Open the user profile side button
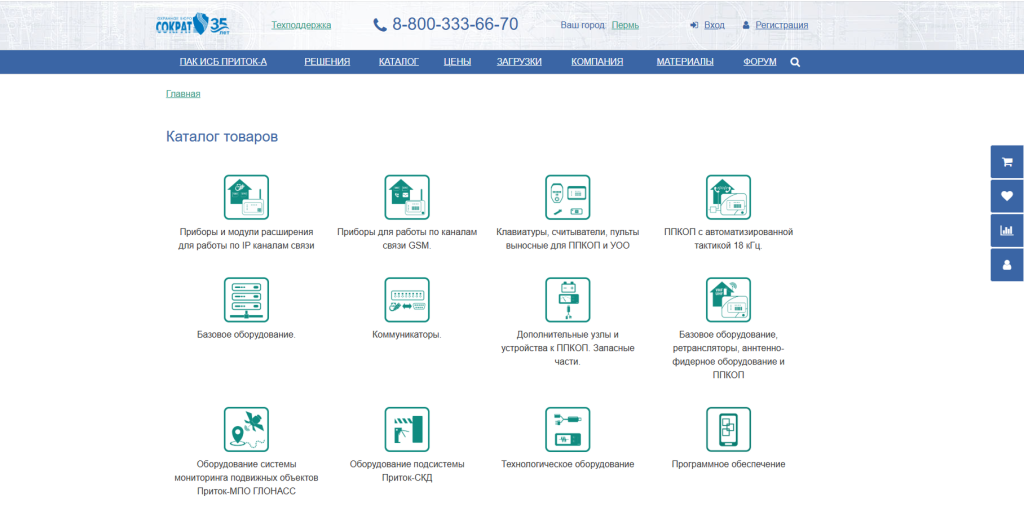The height and width of the screenshot is (514, 1024). 1007,265
